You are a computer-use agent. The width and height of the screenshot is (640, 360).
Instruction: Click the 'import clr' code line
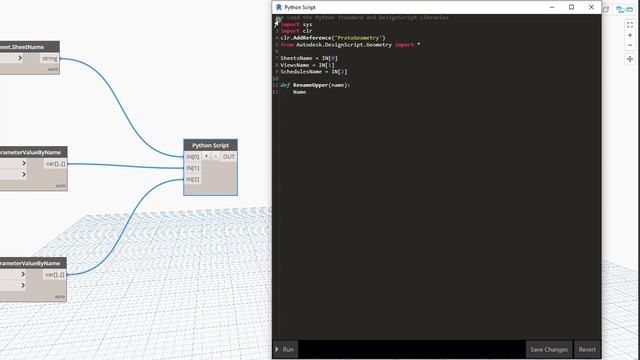pyautogui.click(x=296, y=31)
